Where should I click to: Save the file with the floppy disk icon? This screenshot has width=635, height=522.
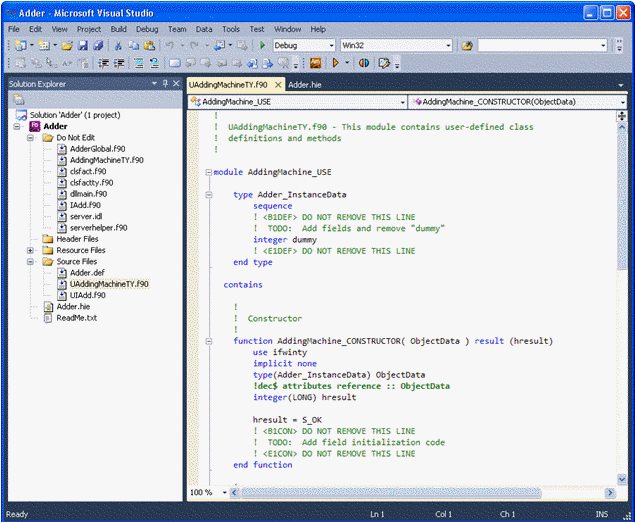tap(83, 45)
